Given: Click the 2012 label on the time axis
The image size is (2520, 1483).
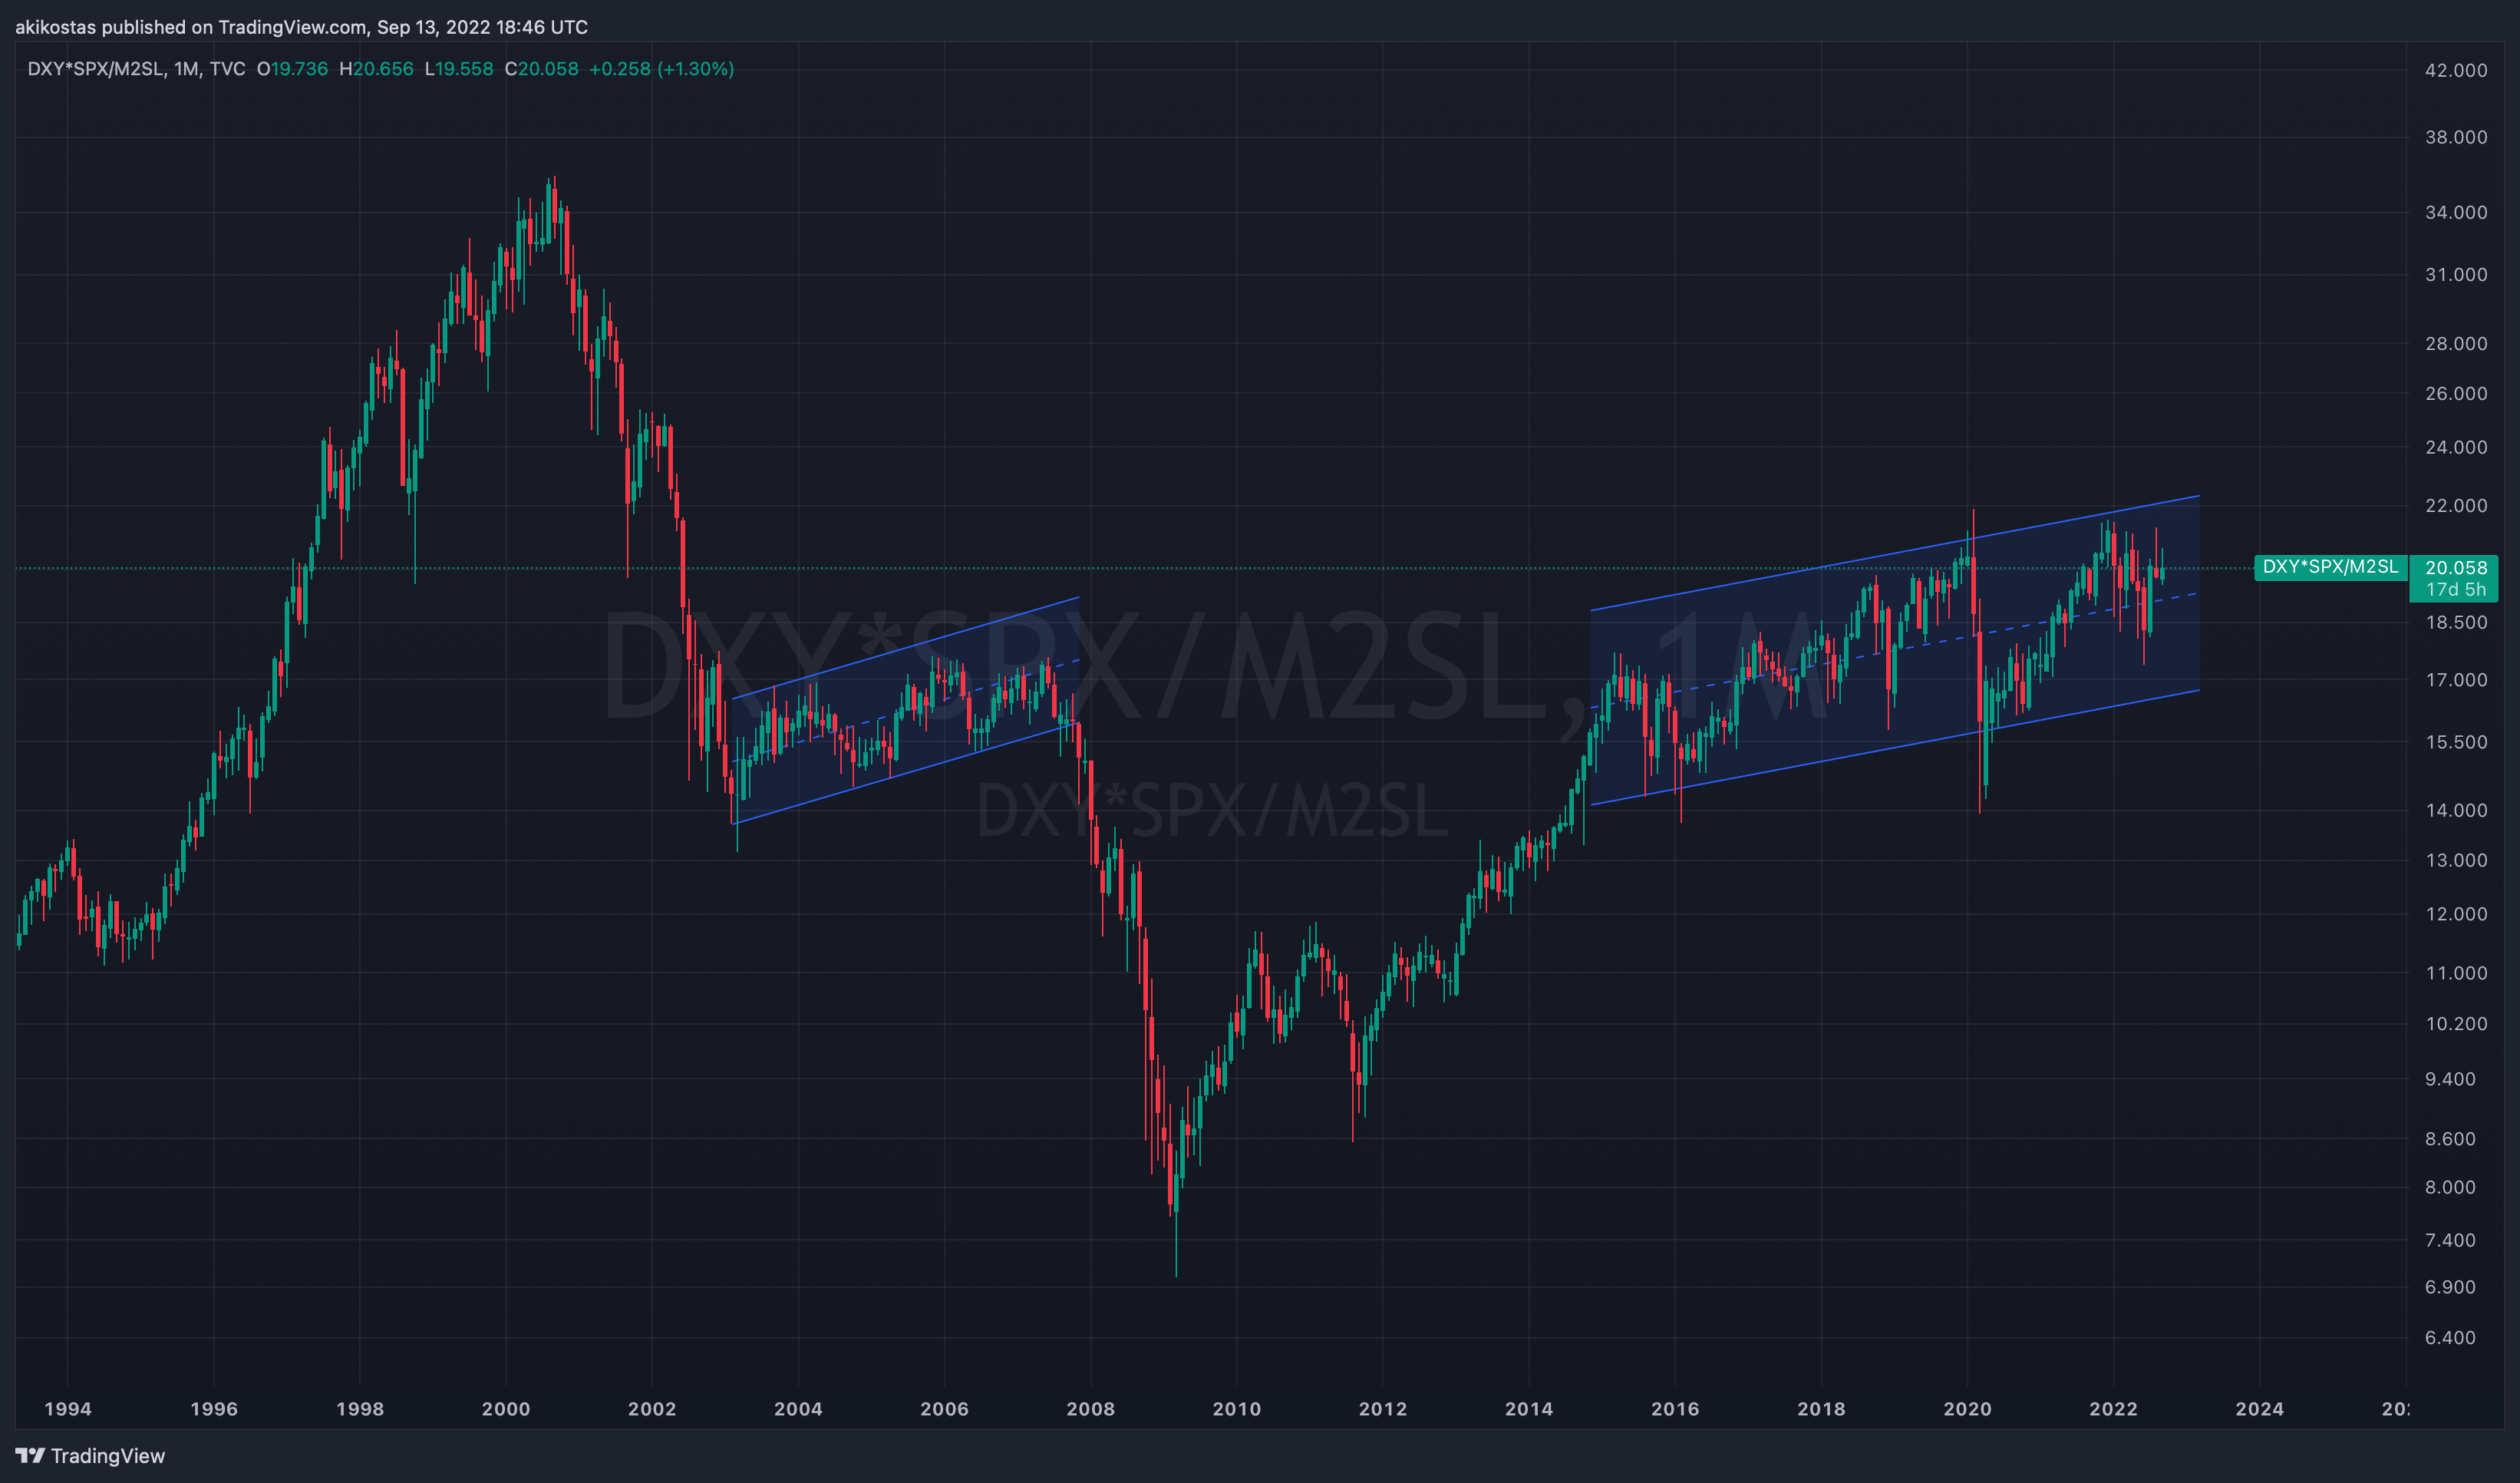Looking at the screenshot, I should (1383, 1409).
